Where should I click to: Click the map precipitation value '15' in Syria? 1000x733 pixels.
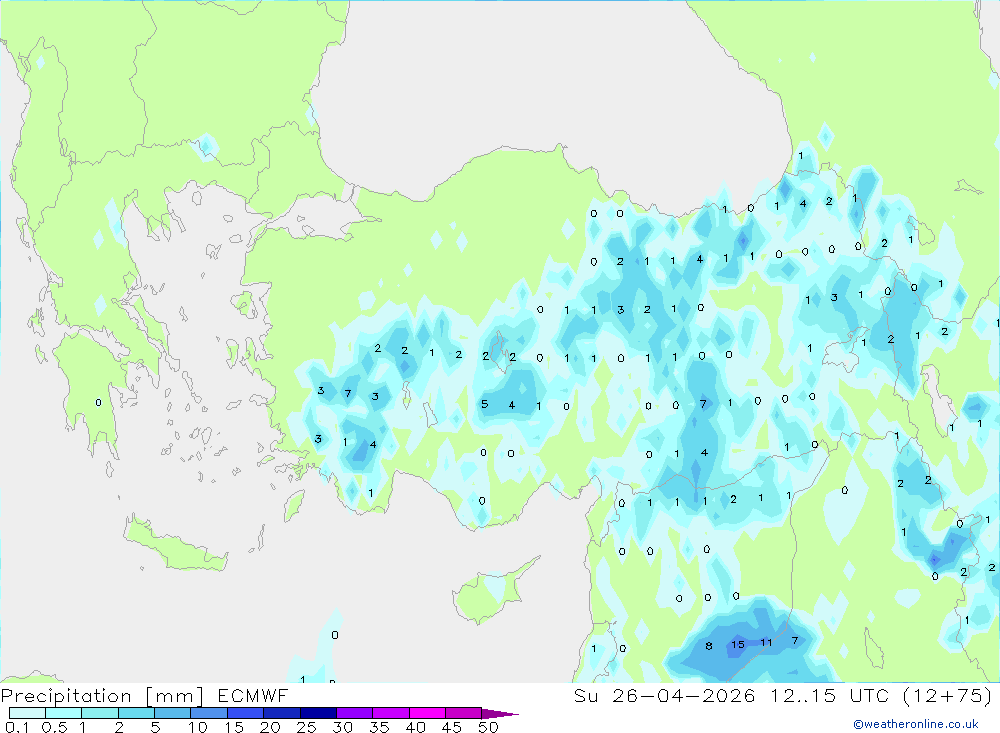pyautogui.click(x=738, y=644)
